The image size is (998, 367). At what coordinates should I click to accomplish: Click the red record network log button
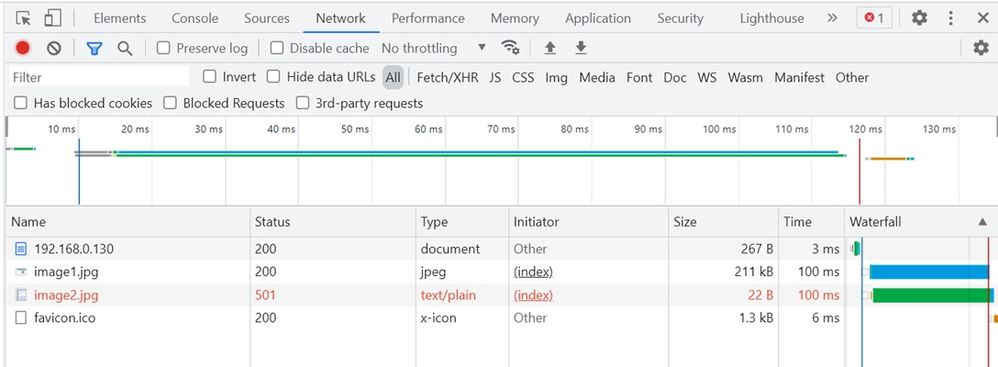coord(23,48)
